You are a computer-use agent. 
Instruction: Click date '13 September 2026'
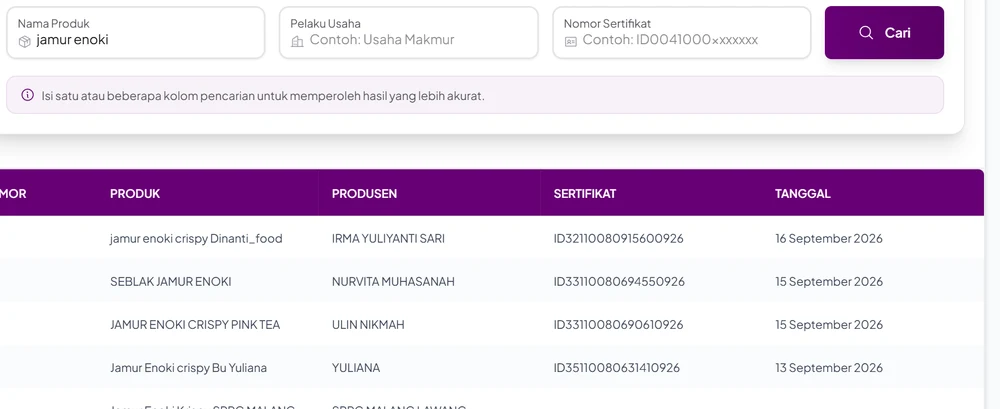coord(829,368)
